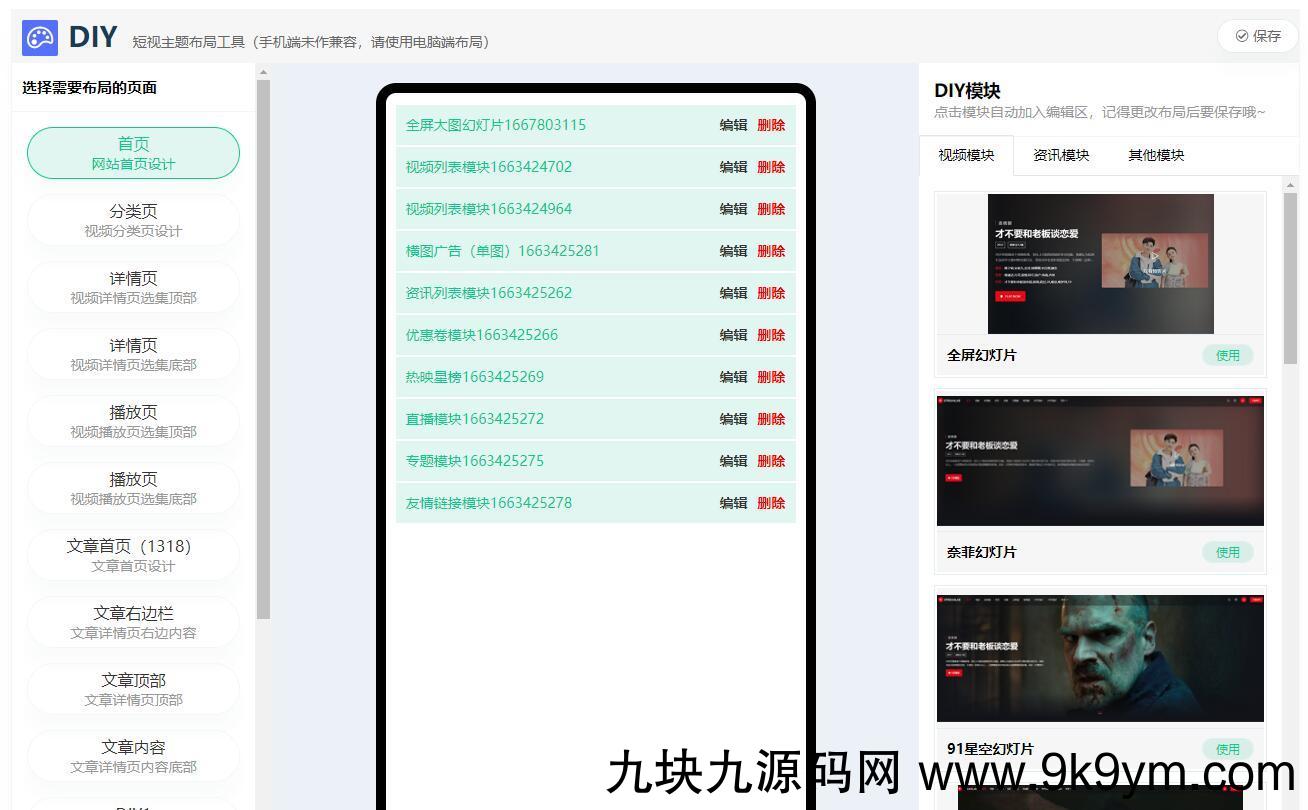This screenshot has width=1308, height=810.
Task: Click the 全屏幻灯片 module name
Action: 981,355
